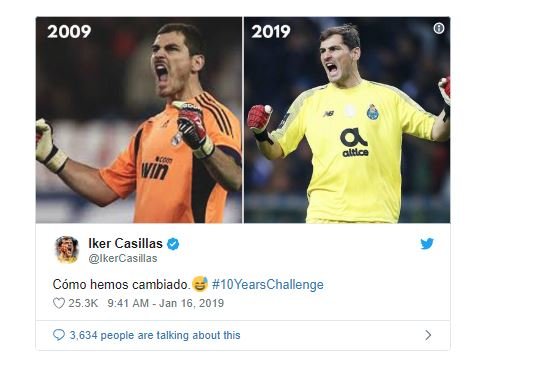Click the grinning sweat emoji in tweet
The height and width of the screenshot is (369, 534).
point(200,284)
